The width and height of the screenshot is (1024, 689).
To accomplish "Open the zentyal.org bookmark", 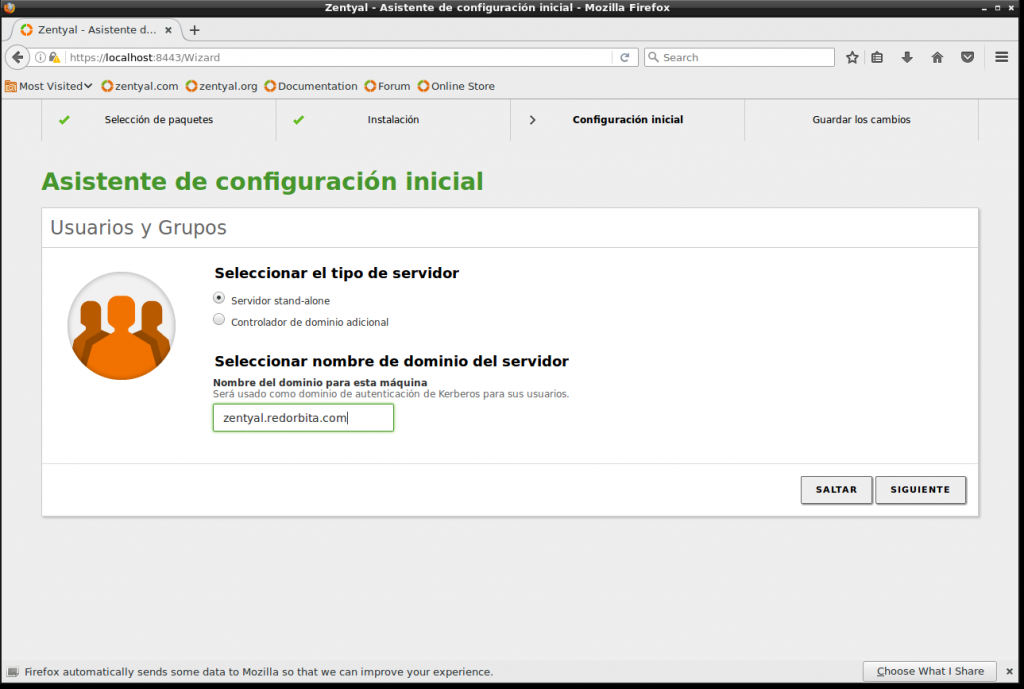I will pyautogui.click(x=221, y=86).
